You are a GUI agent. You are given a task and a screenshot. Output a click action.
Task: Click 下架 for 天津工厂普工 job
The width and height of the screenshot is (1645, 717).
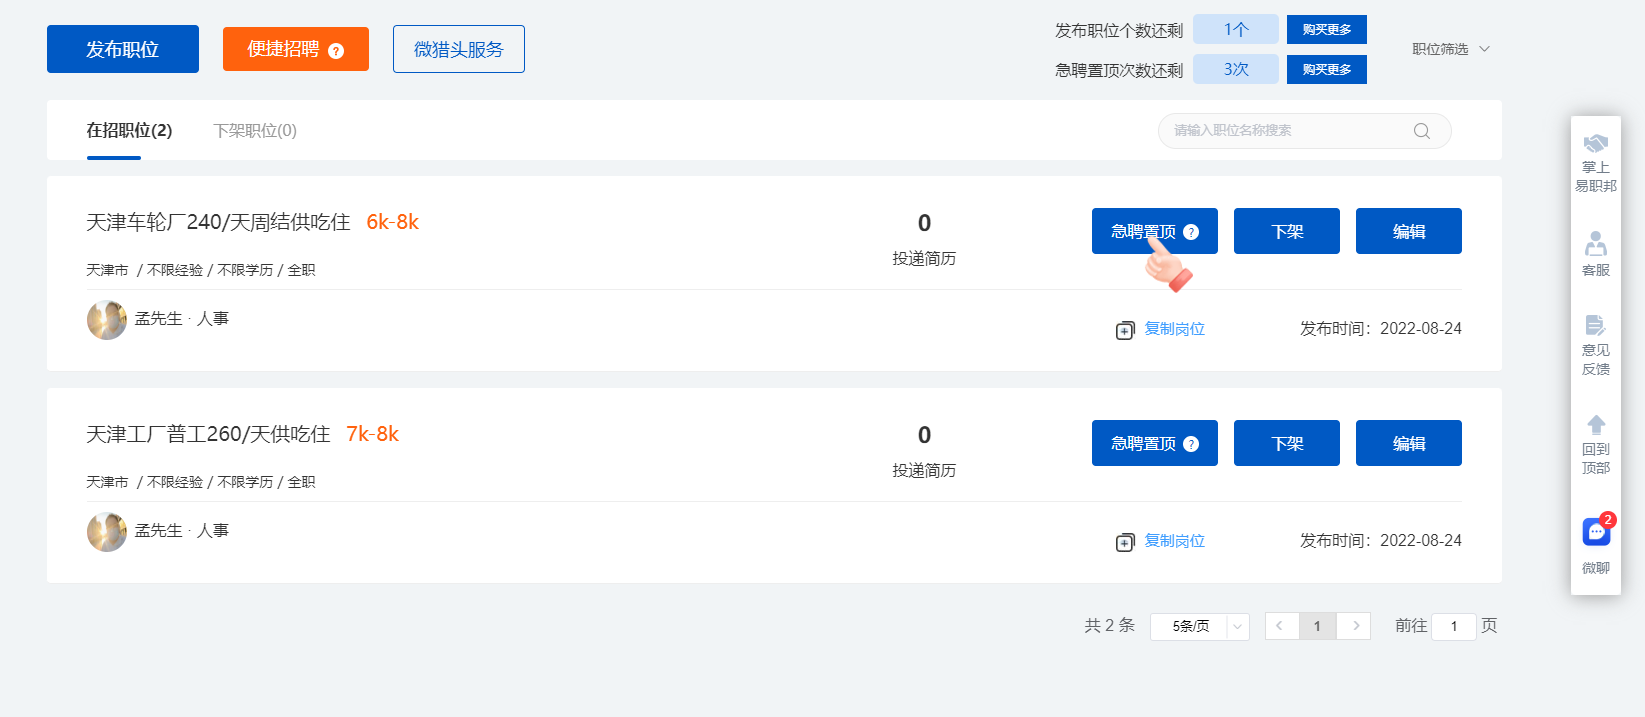click(x=1286, y=443)
